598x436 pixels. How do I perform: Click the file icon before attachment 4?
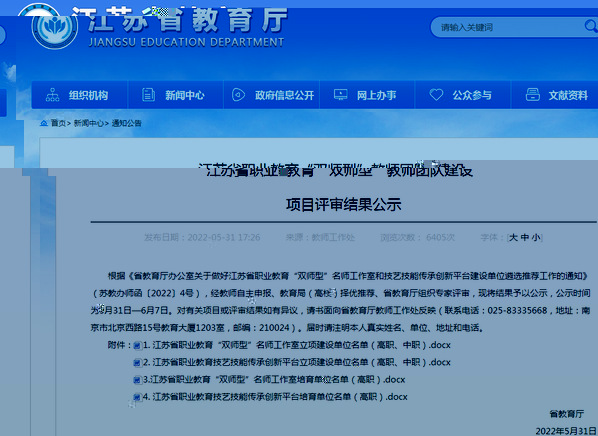pos(137,397)
